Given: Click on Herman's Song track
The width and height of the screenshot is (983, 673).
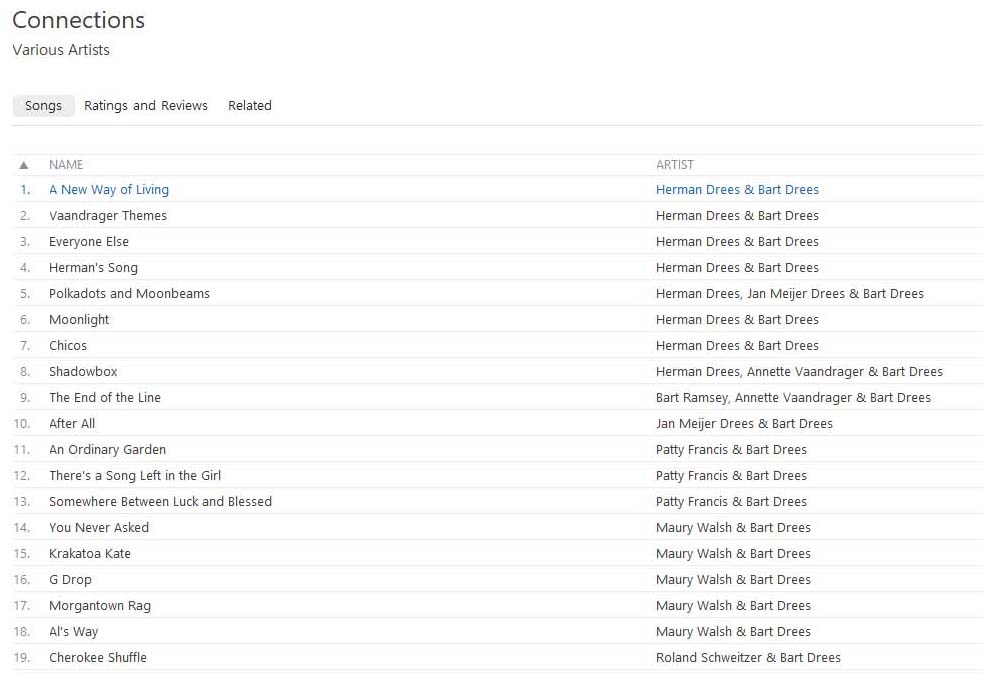Looking at the screenshot, I should tap(93, 268).
